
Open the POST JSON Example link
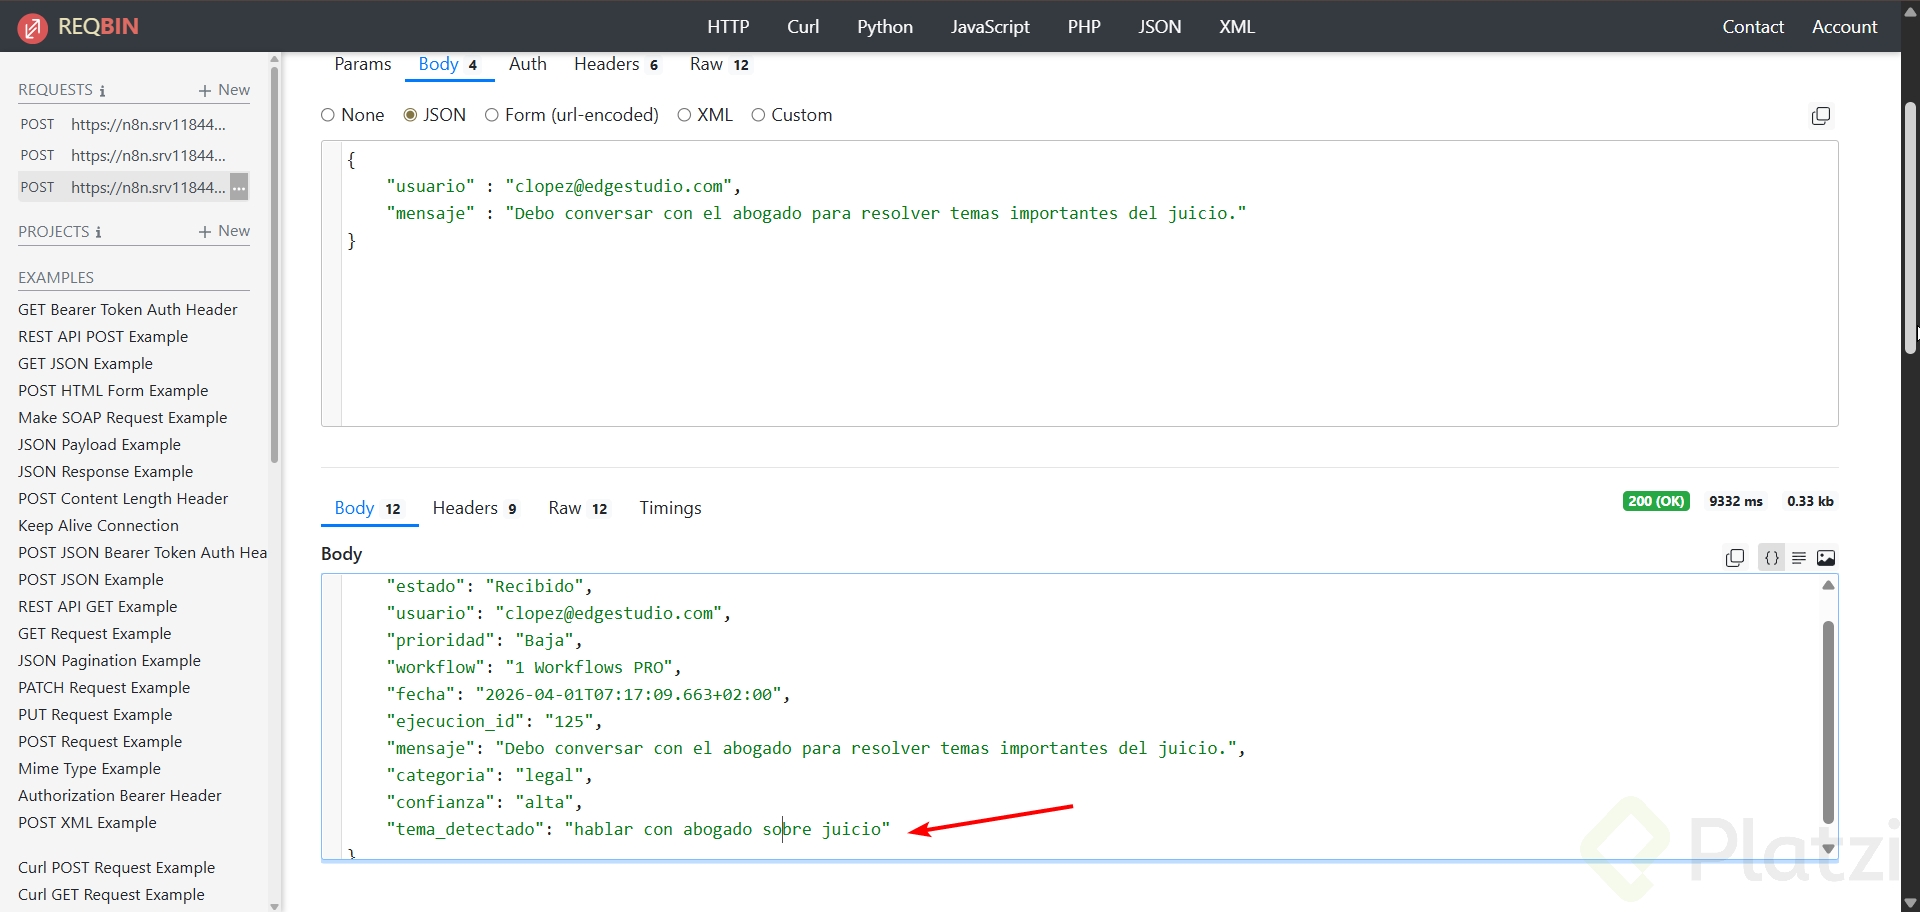tap(90, 580)
